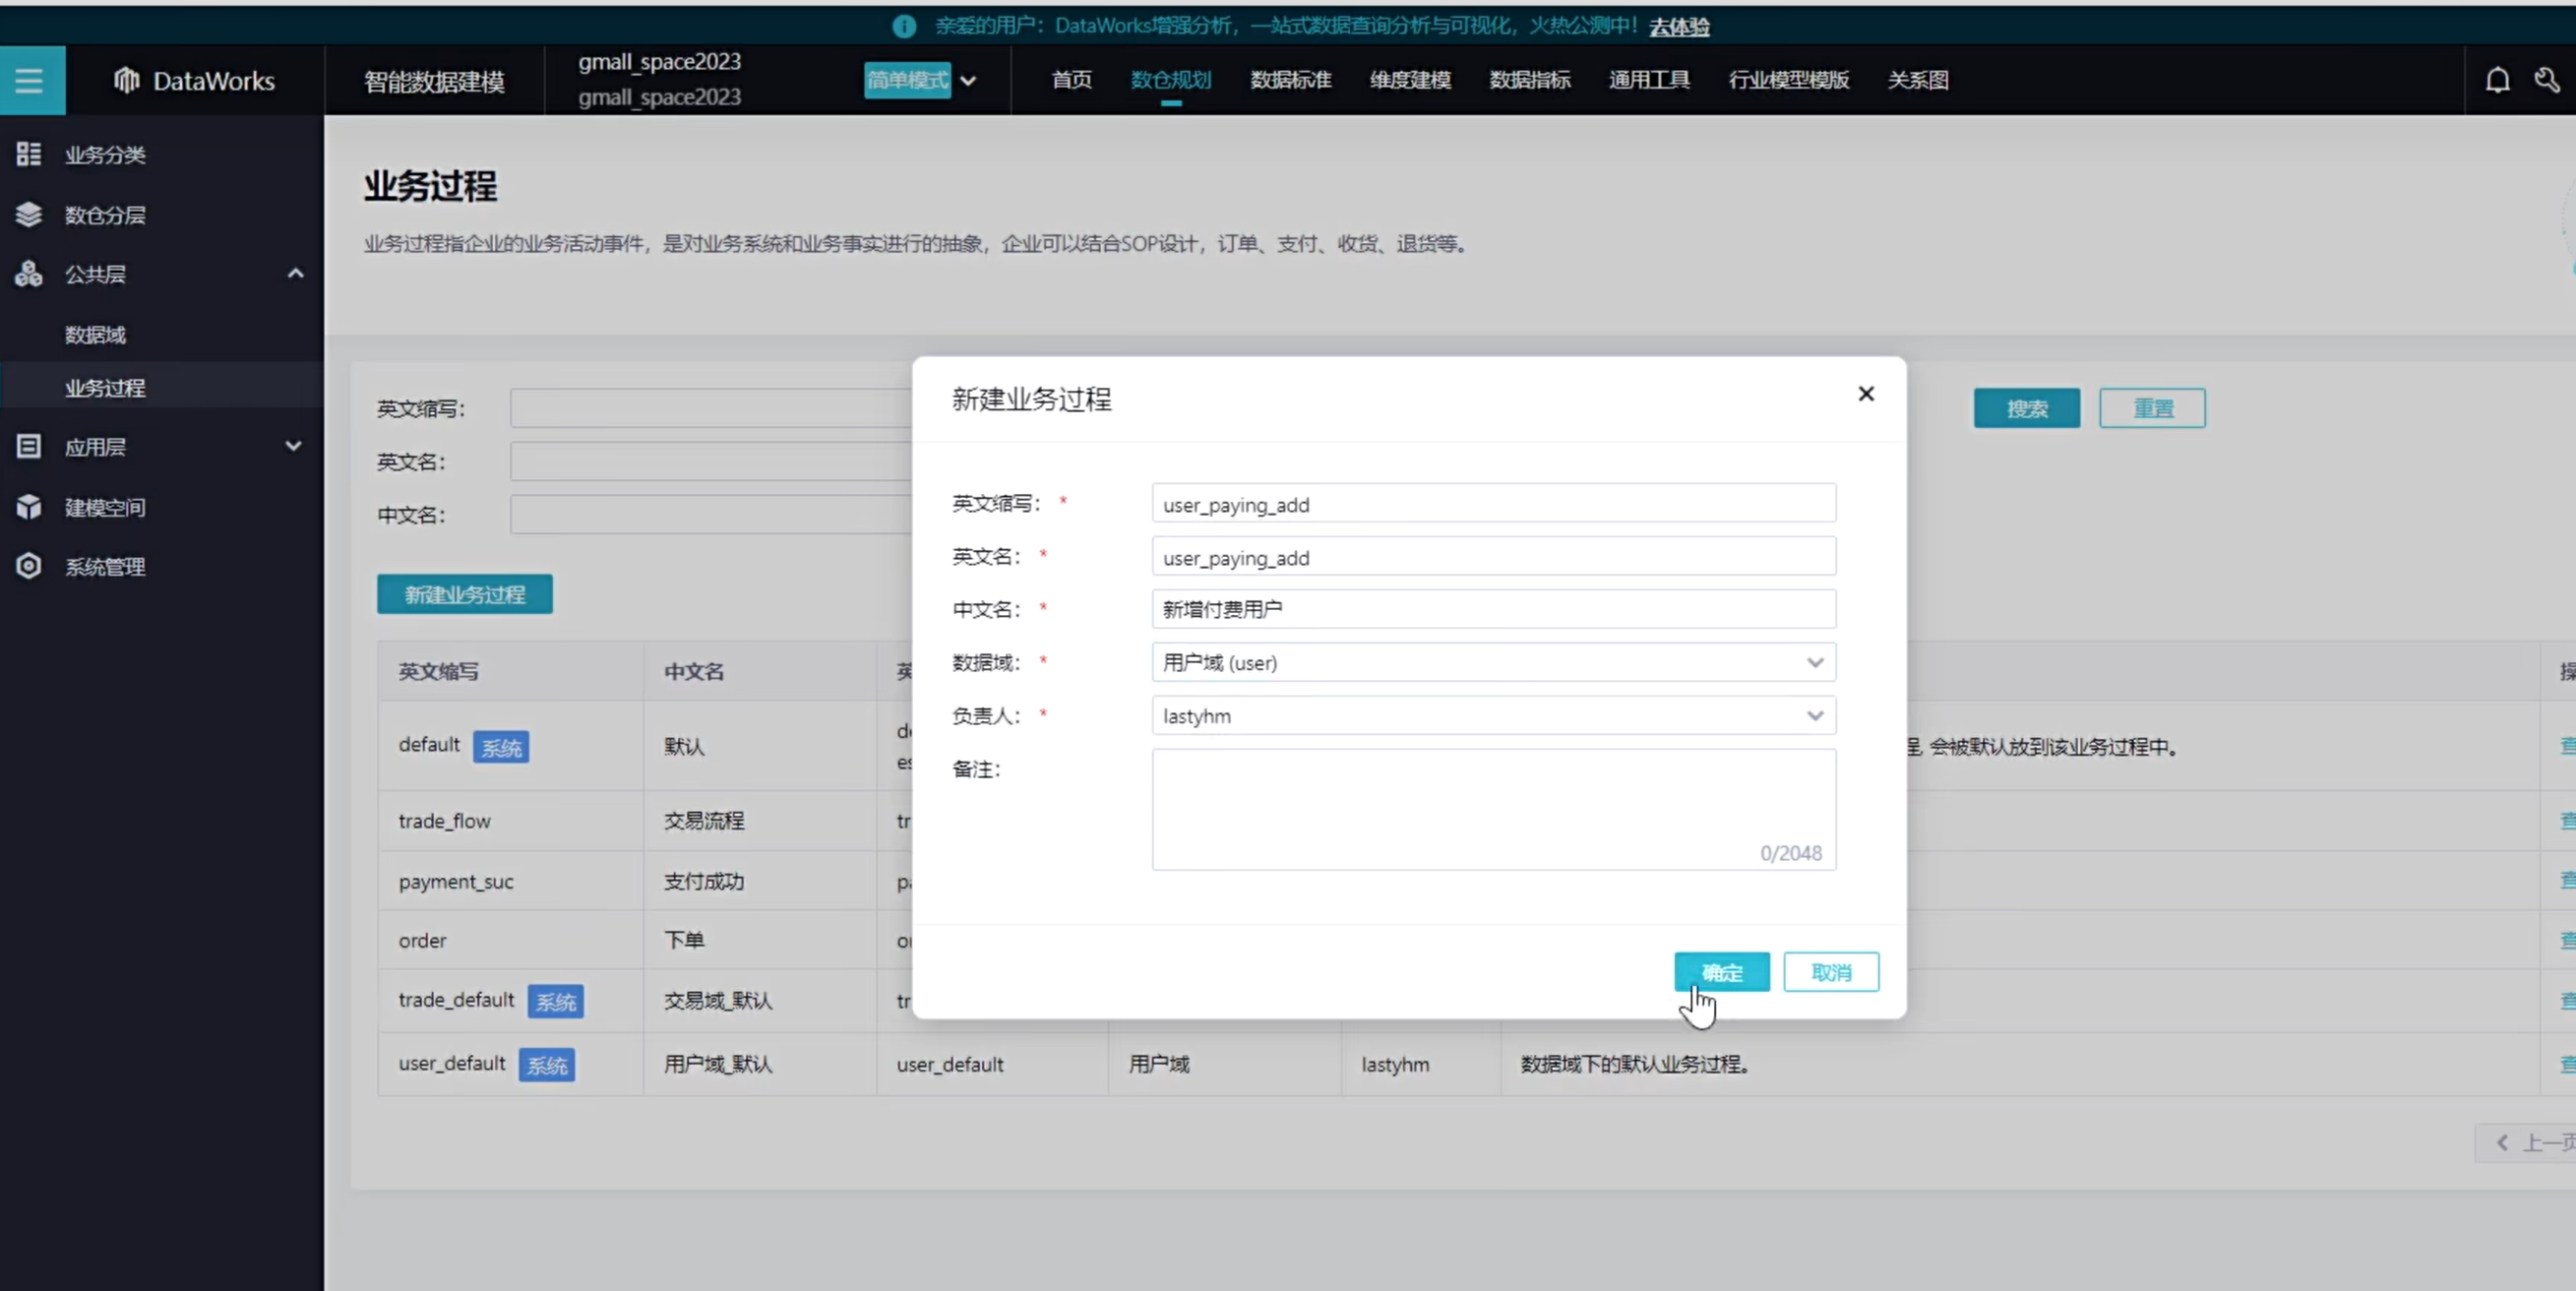Screen dimensions: 2576x1291
Task: Click the 建模空间 cube icon
Action: click(29, 507)
